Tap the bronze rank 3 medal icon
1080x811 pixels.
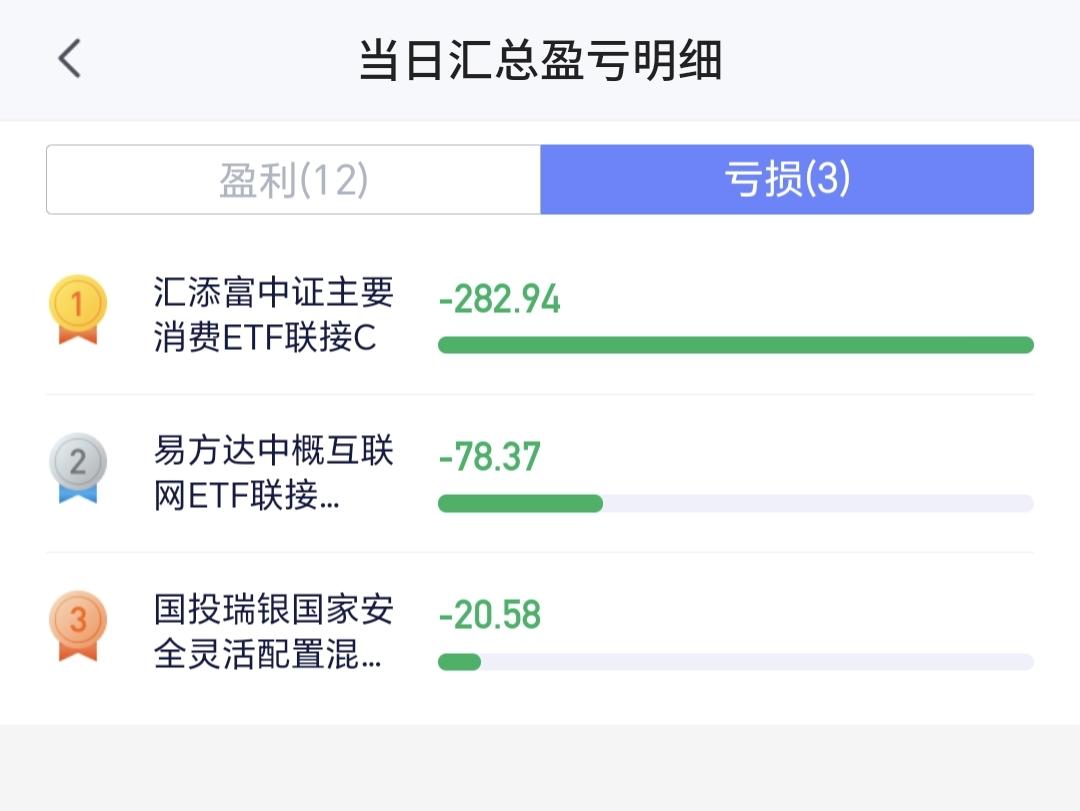[x=78, y=626]
